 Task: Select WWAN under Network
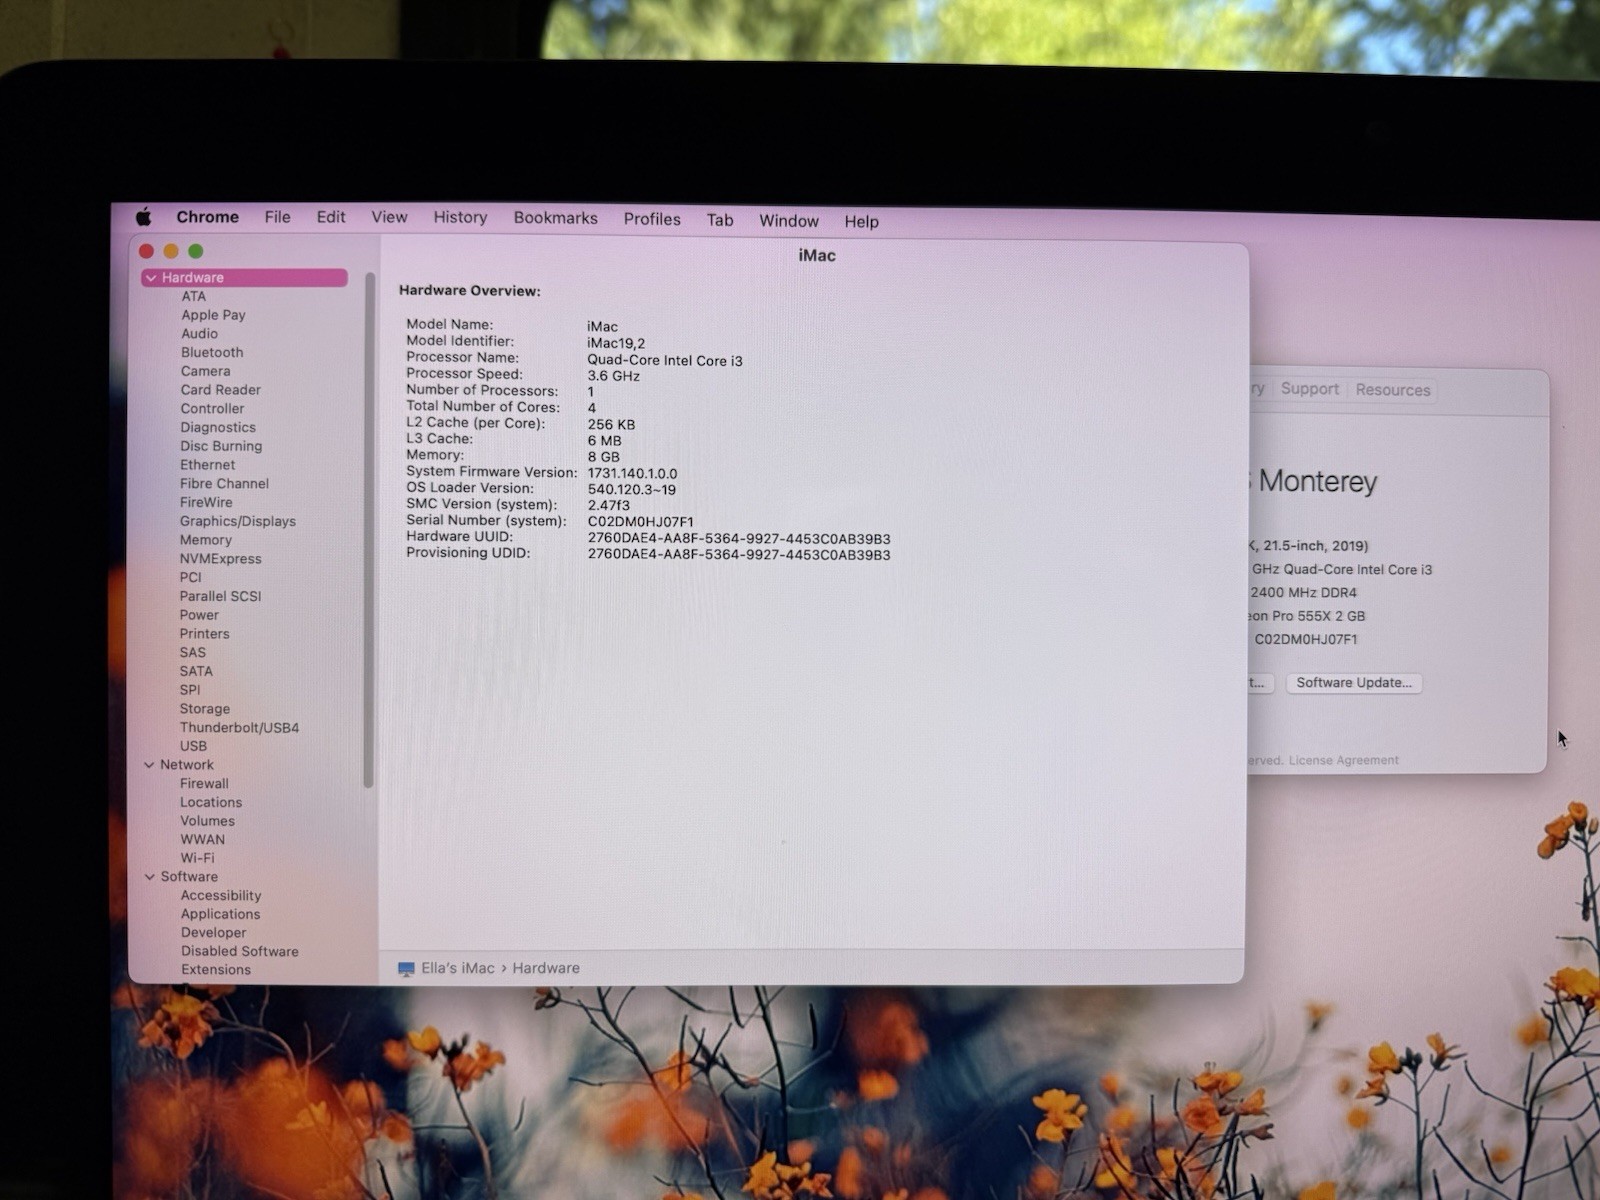click(x=202, y=840)
